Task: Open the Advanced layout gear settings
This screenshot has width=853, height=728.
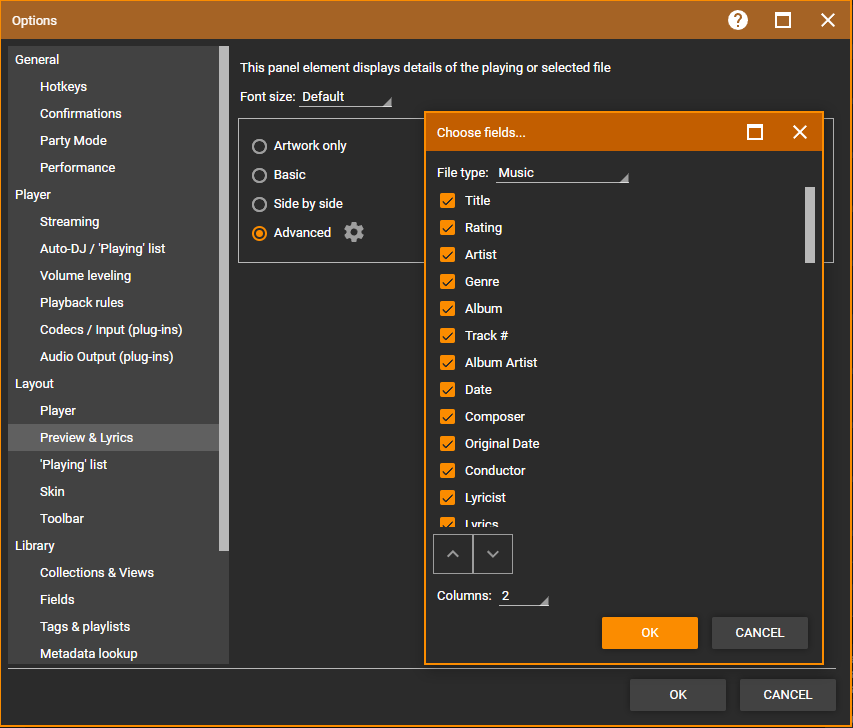Action: point(354,232)
